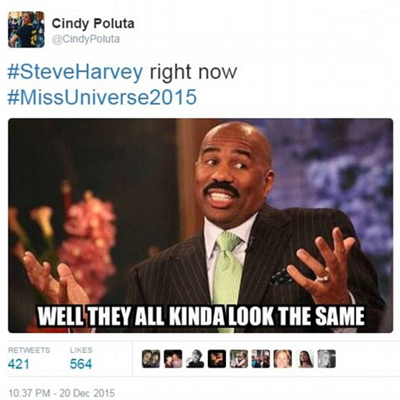Open the #SteveHarvey hashtag
This screenshot has width=400, height=400.
75,71
